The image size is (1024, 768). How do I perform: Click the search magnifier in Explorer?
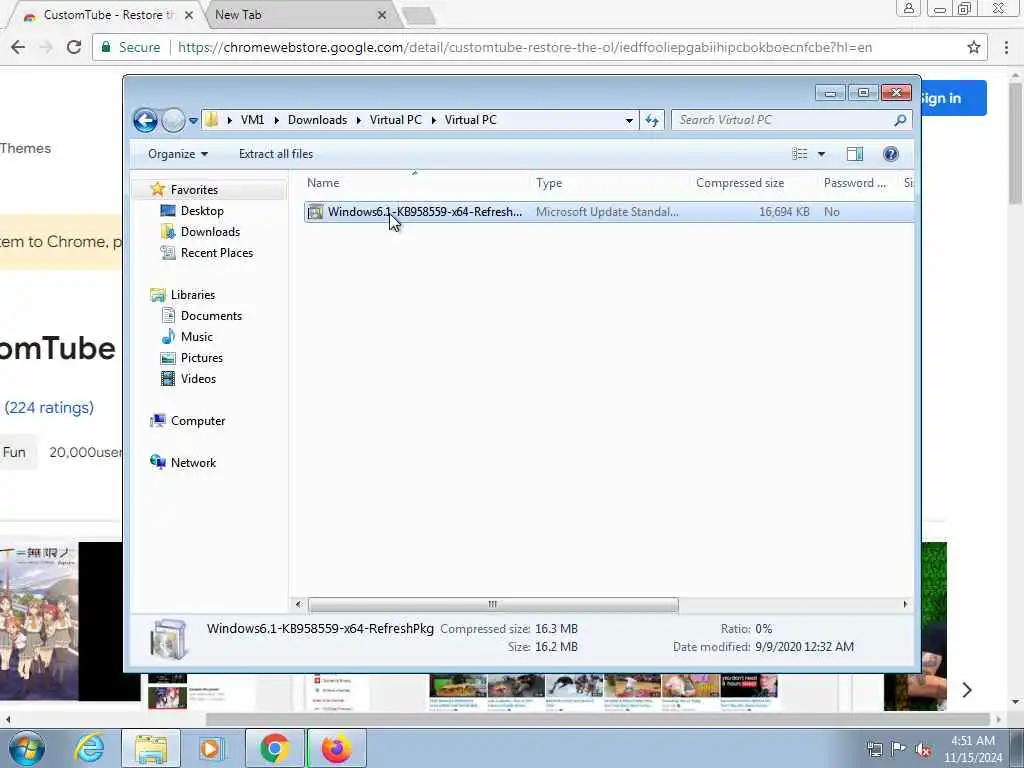[x=900, y=120]
